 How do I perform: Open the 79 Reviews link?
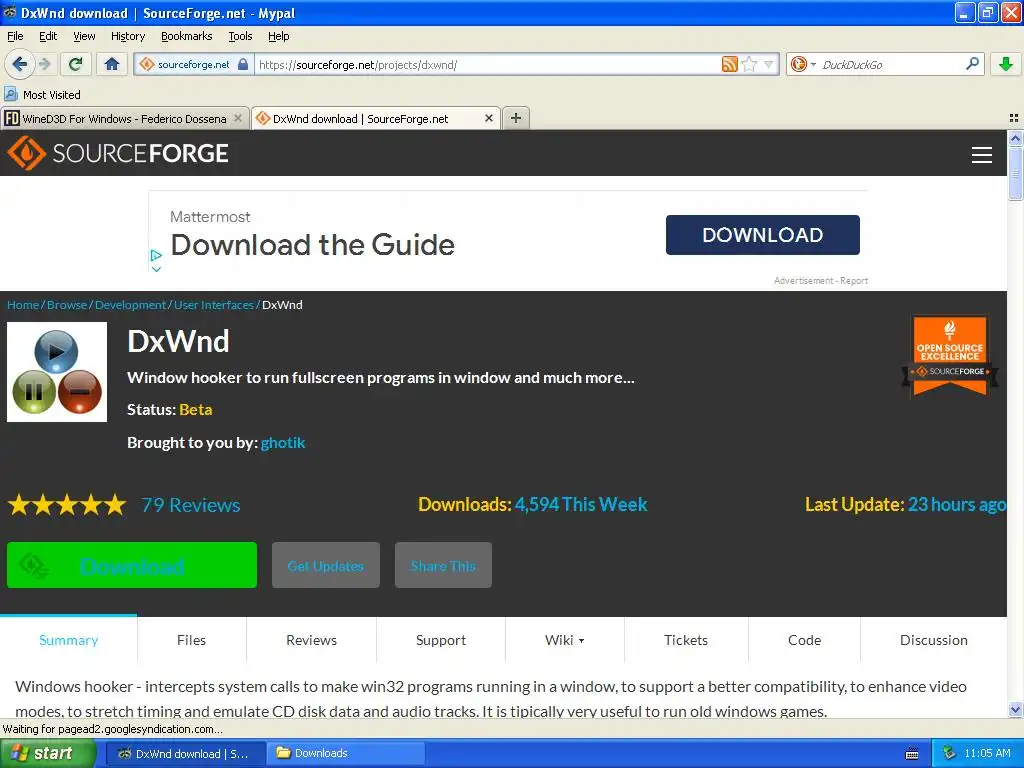191,505
